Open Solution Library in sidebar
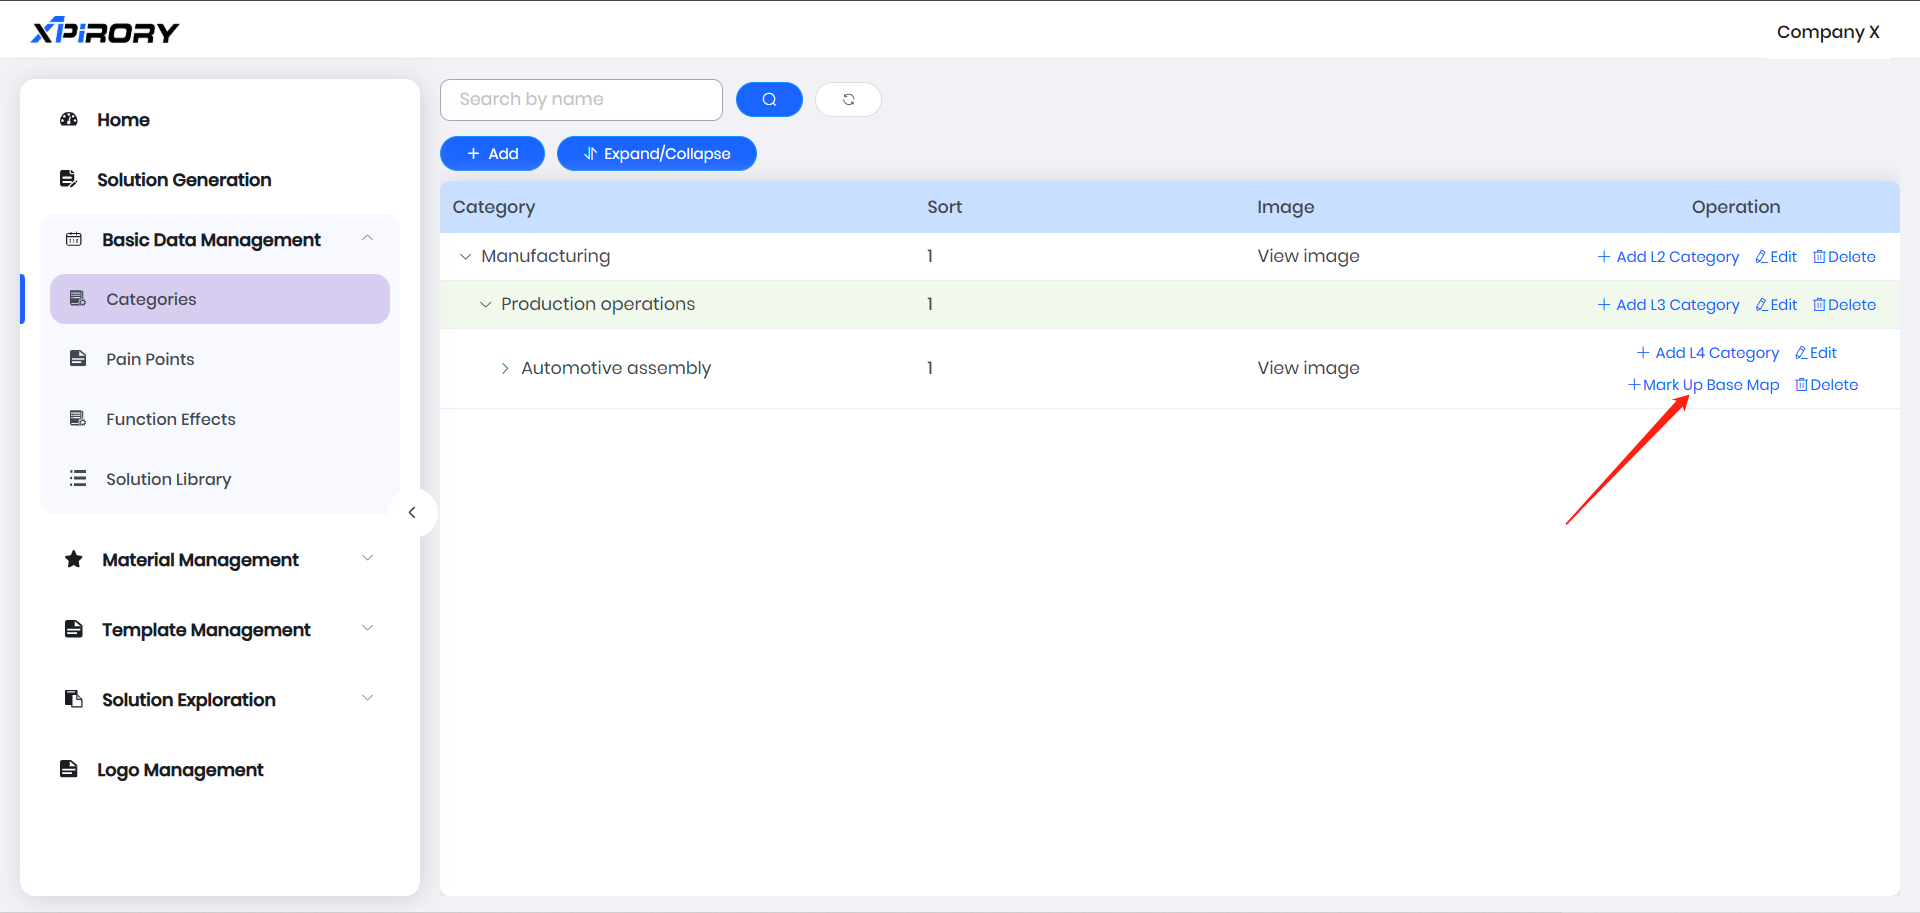 click(168, 479)
